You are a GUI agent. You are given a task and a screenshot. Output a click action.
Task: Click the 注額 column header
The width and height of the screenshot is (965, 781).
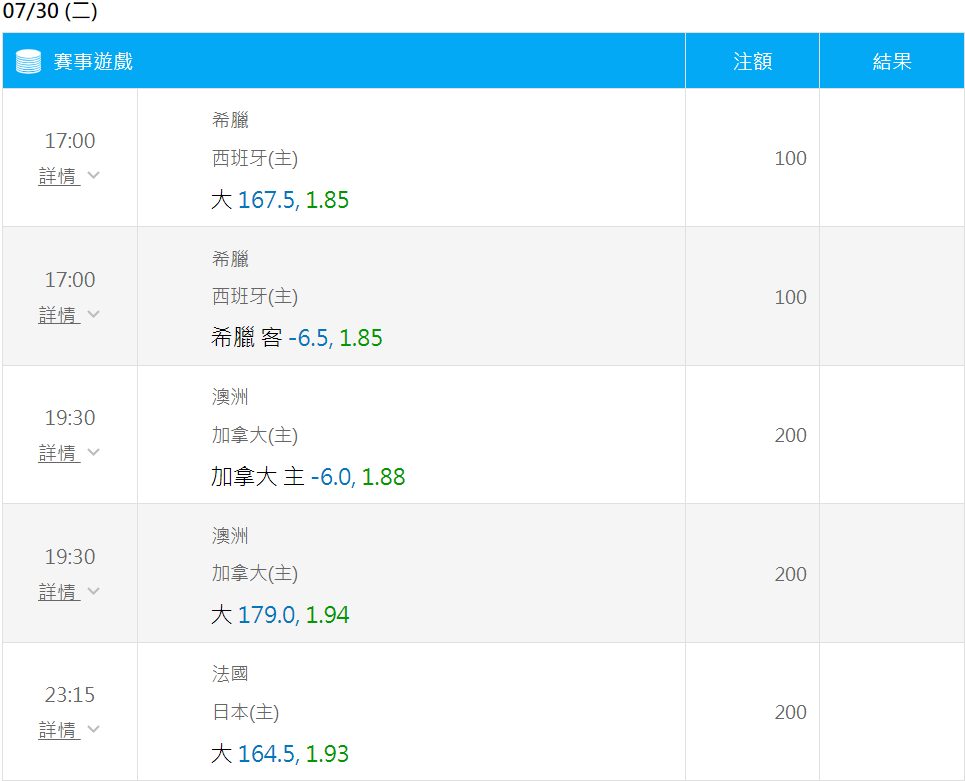[752, 62]
